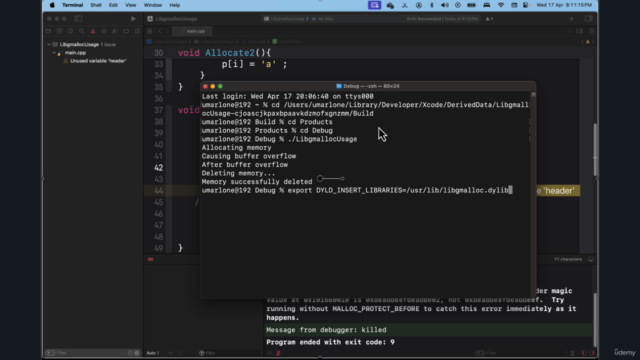This screenshot has height=360, width=640.
Task: Open the Source Control navigator icon
Action: (x=59, y=31)
